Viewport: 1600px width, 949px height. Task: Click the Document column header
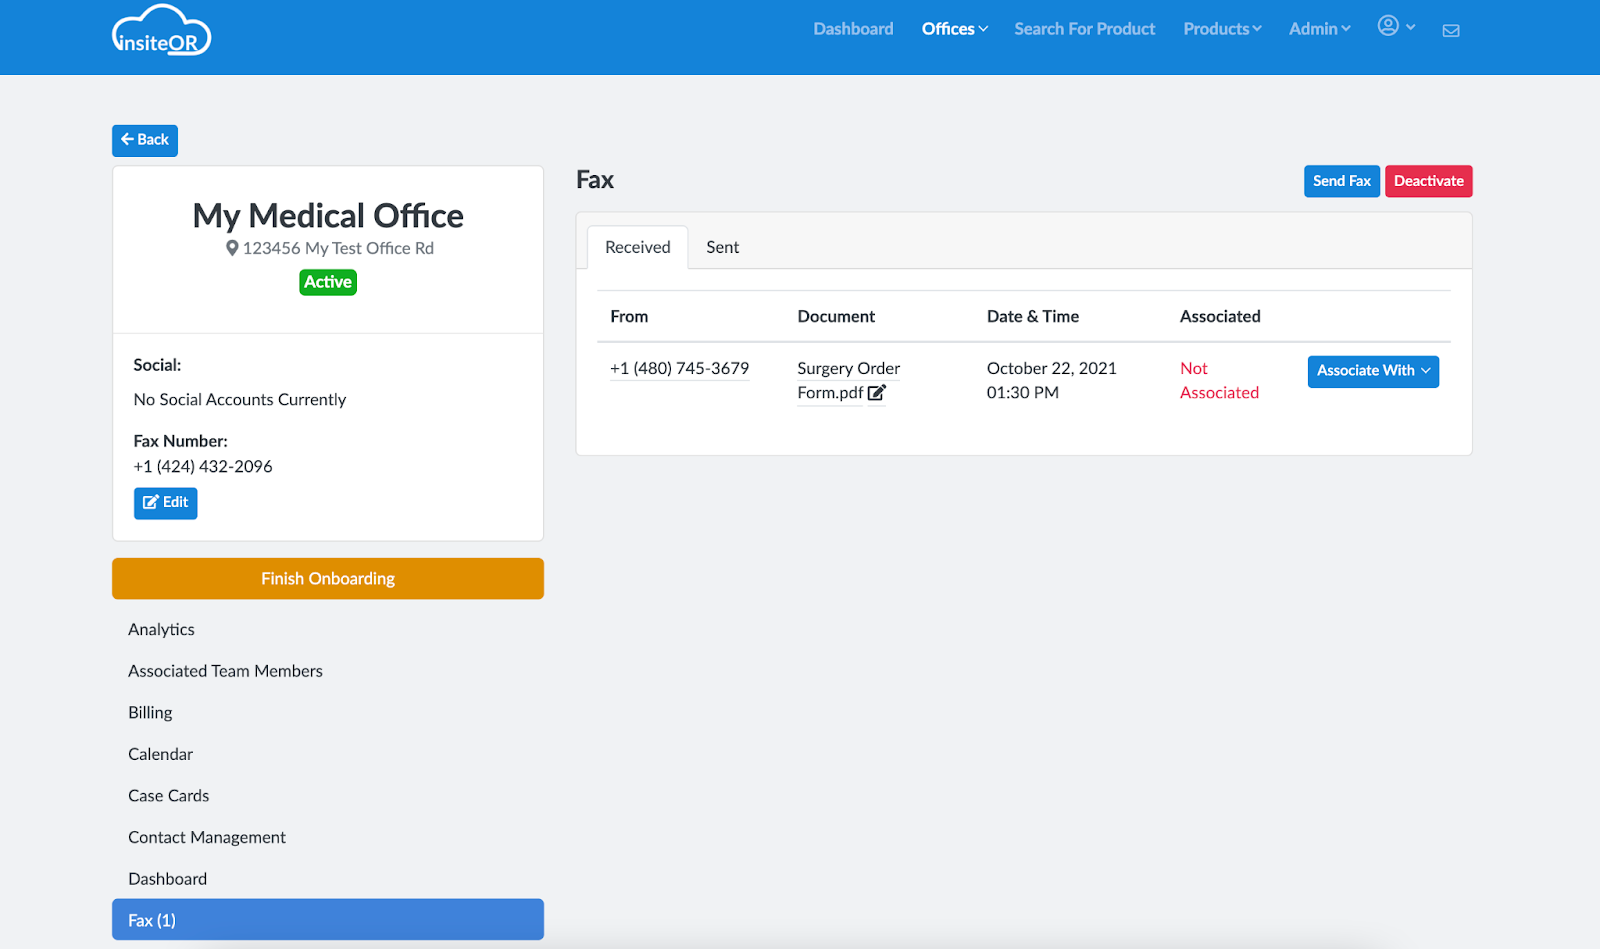[x=836, y=316]
